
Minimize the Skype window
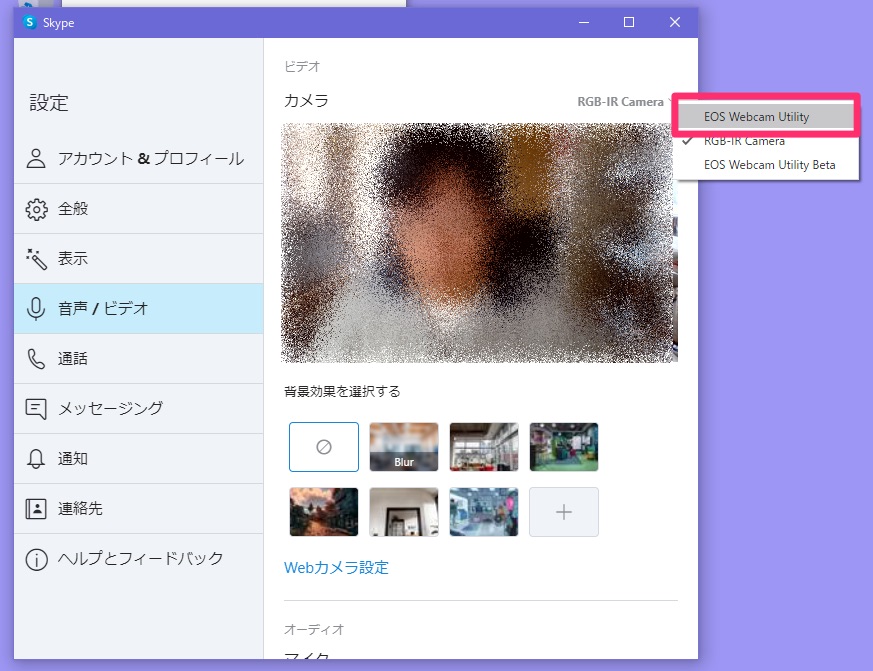(x=584, y=22)
